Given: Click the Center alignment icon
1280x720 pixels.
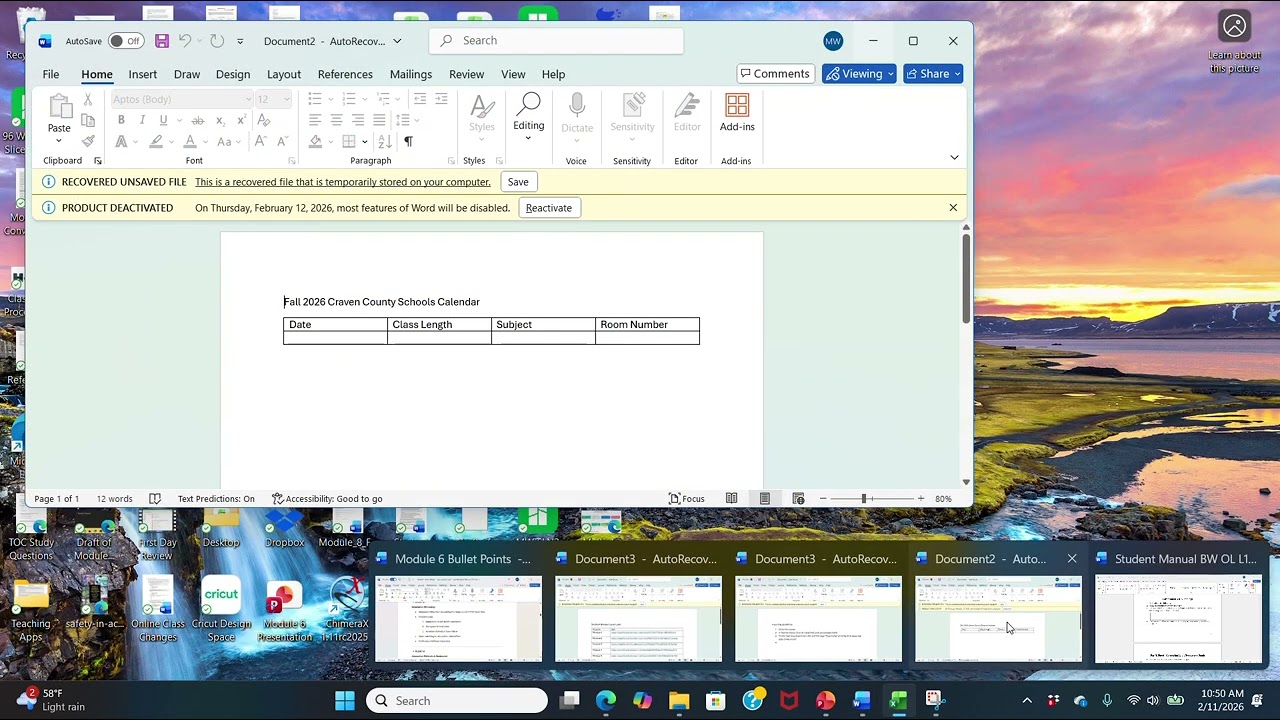Looking at the screenshot, I should pyautogui.click(x=336, y=120).
